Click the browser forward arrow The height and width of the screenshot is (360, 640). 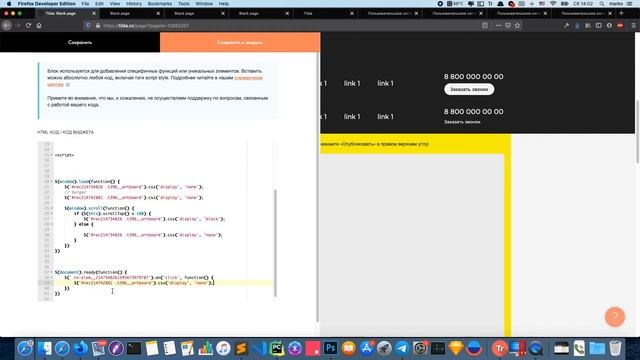pyautogui.click(x=18, y=25)
